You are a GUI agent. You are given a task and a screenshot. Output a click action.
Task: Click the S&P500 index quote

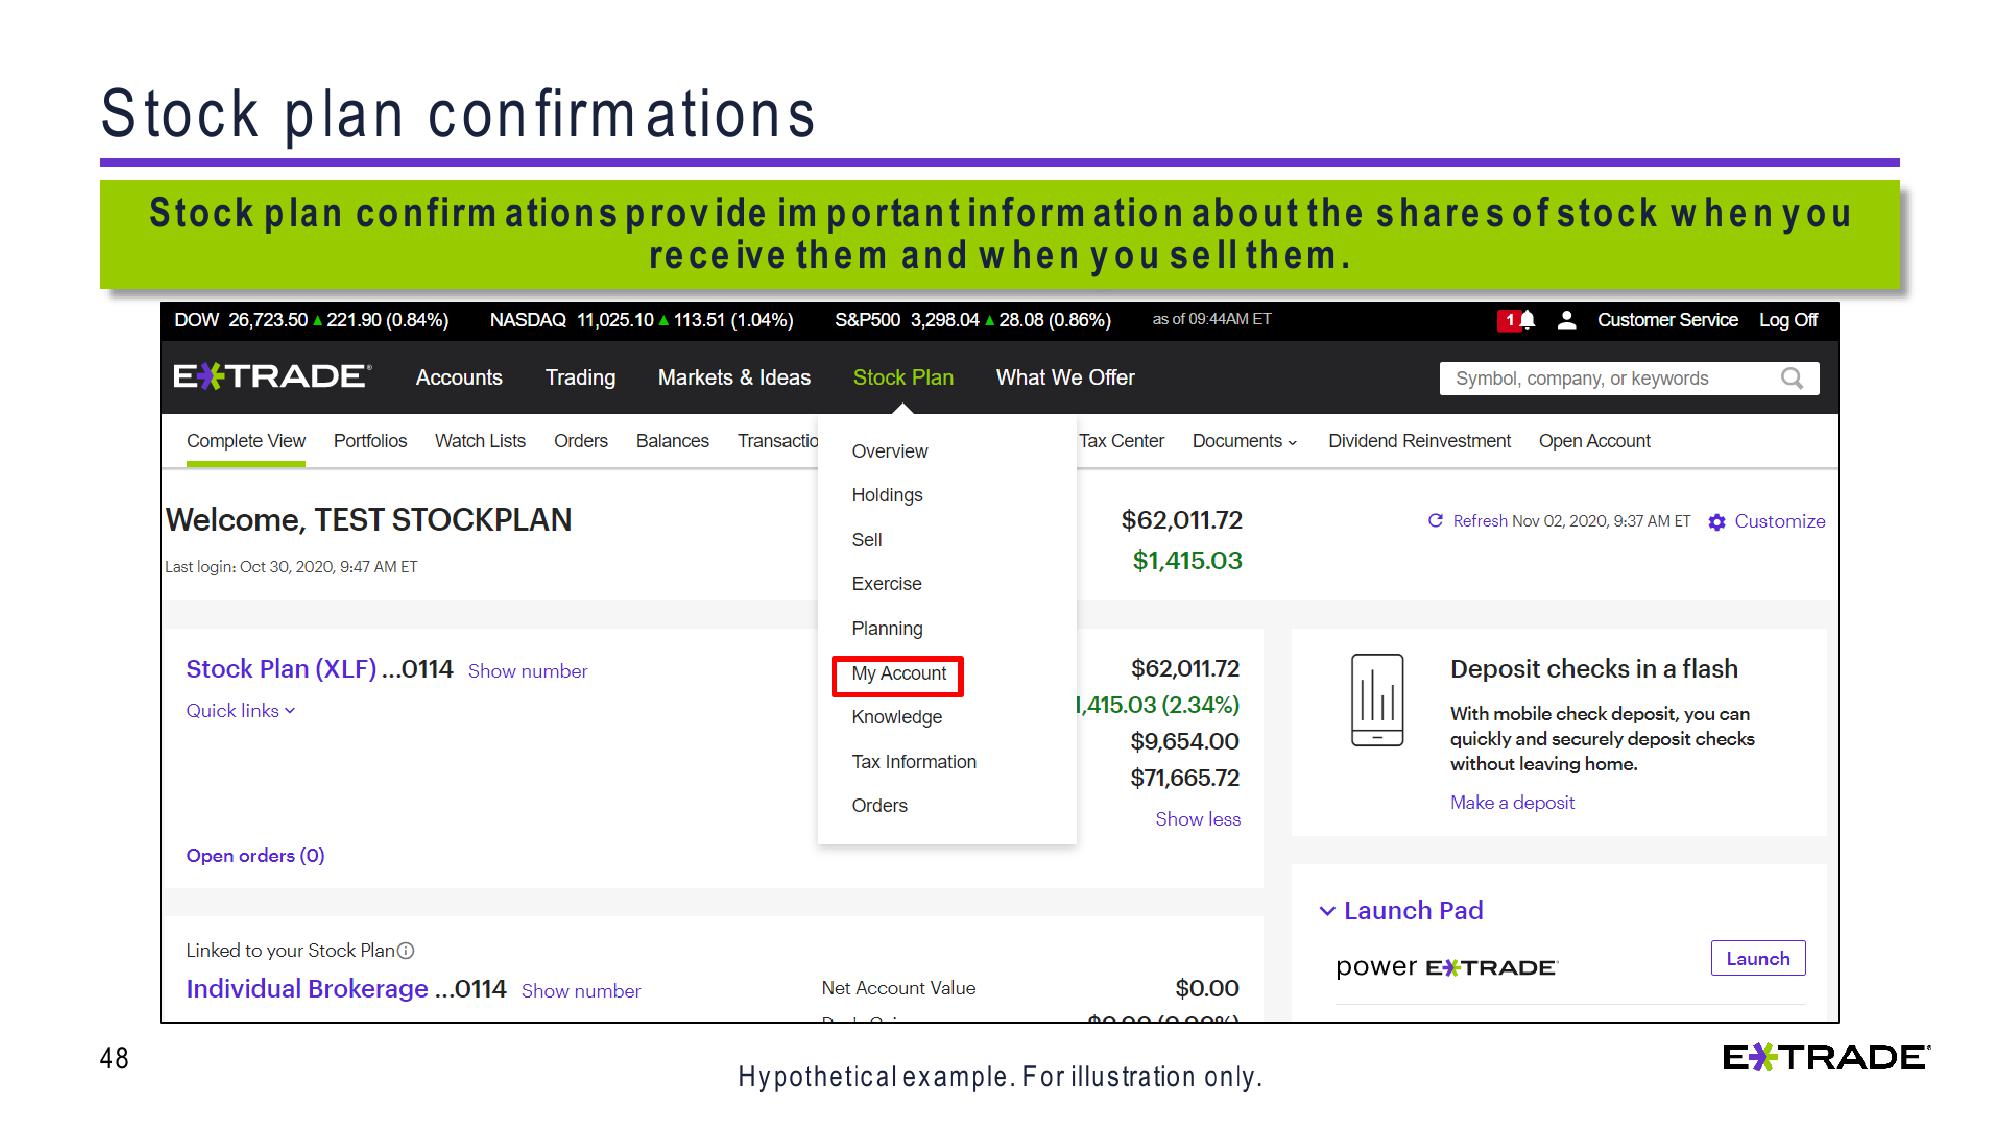pos(973,320)
